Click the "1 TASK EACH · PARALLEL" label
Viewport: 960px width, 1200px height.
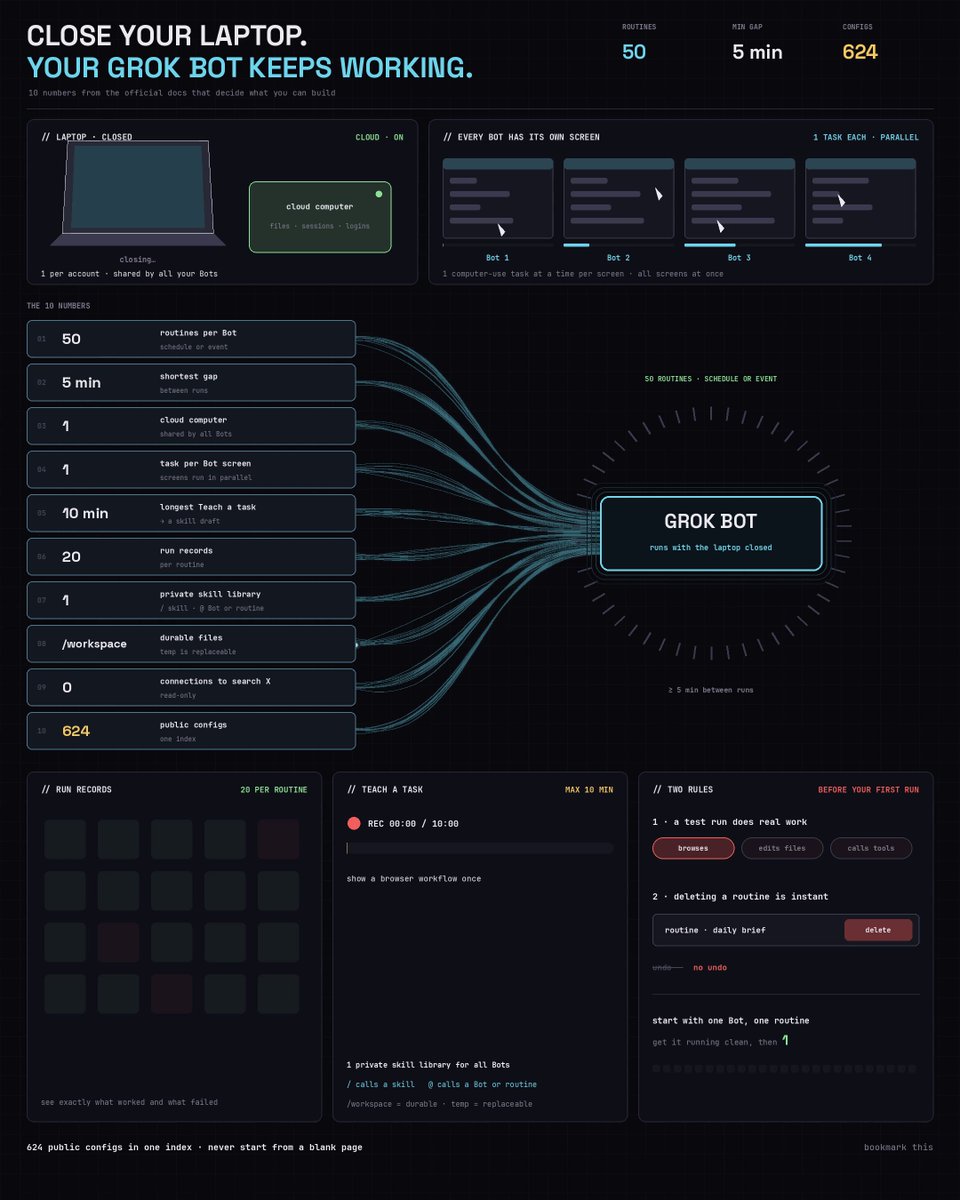pos(866,137)
